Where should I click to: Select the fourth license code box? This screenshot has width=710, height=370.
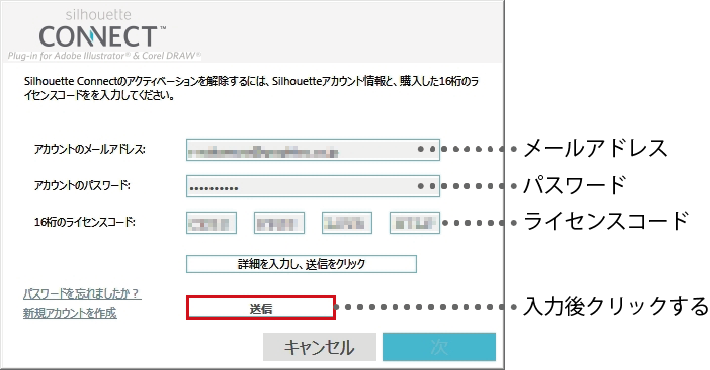click(415, 223)
